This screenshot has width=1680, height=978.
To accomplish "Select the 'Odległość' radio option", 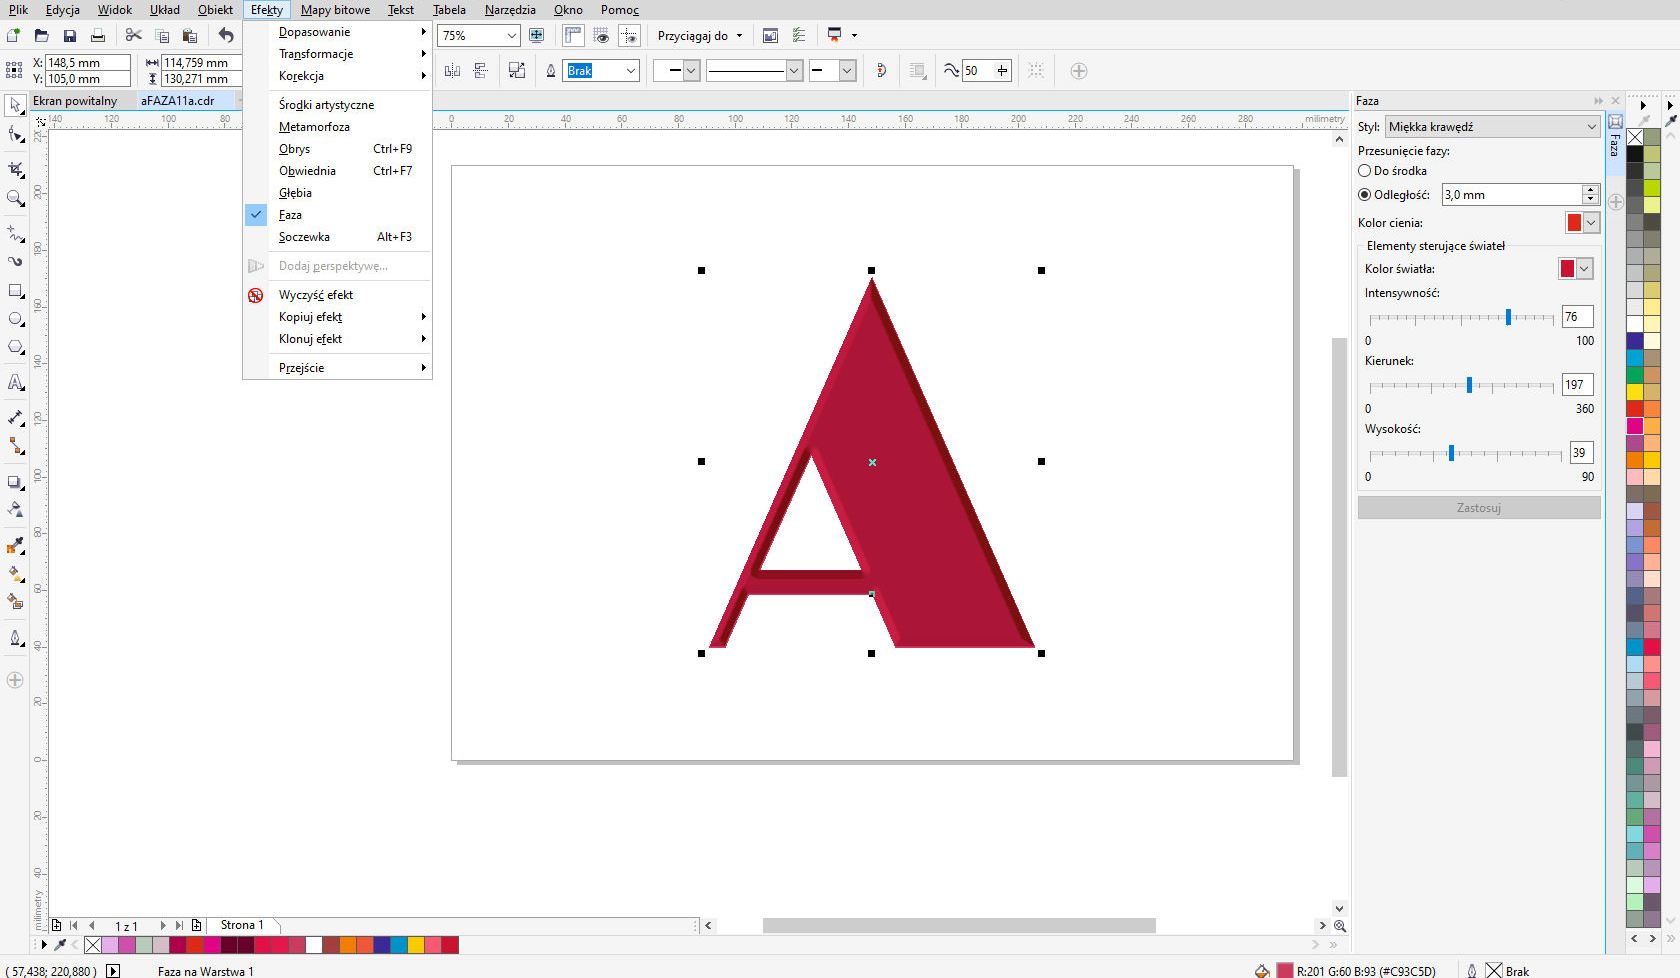I will coord(1365,195).
